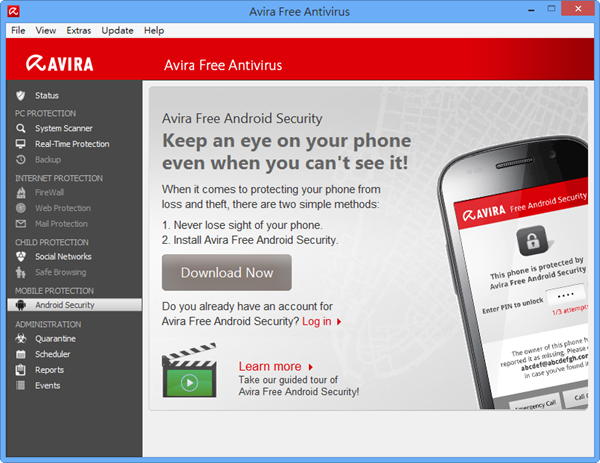Click the Scheduler calendar icon
Viewport: 600px width, 463px height.
pyautogui.click(x=21, y=354)
